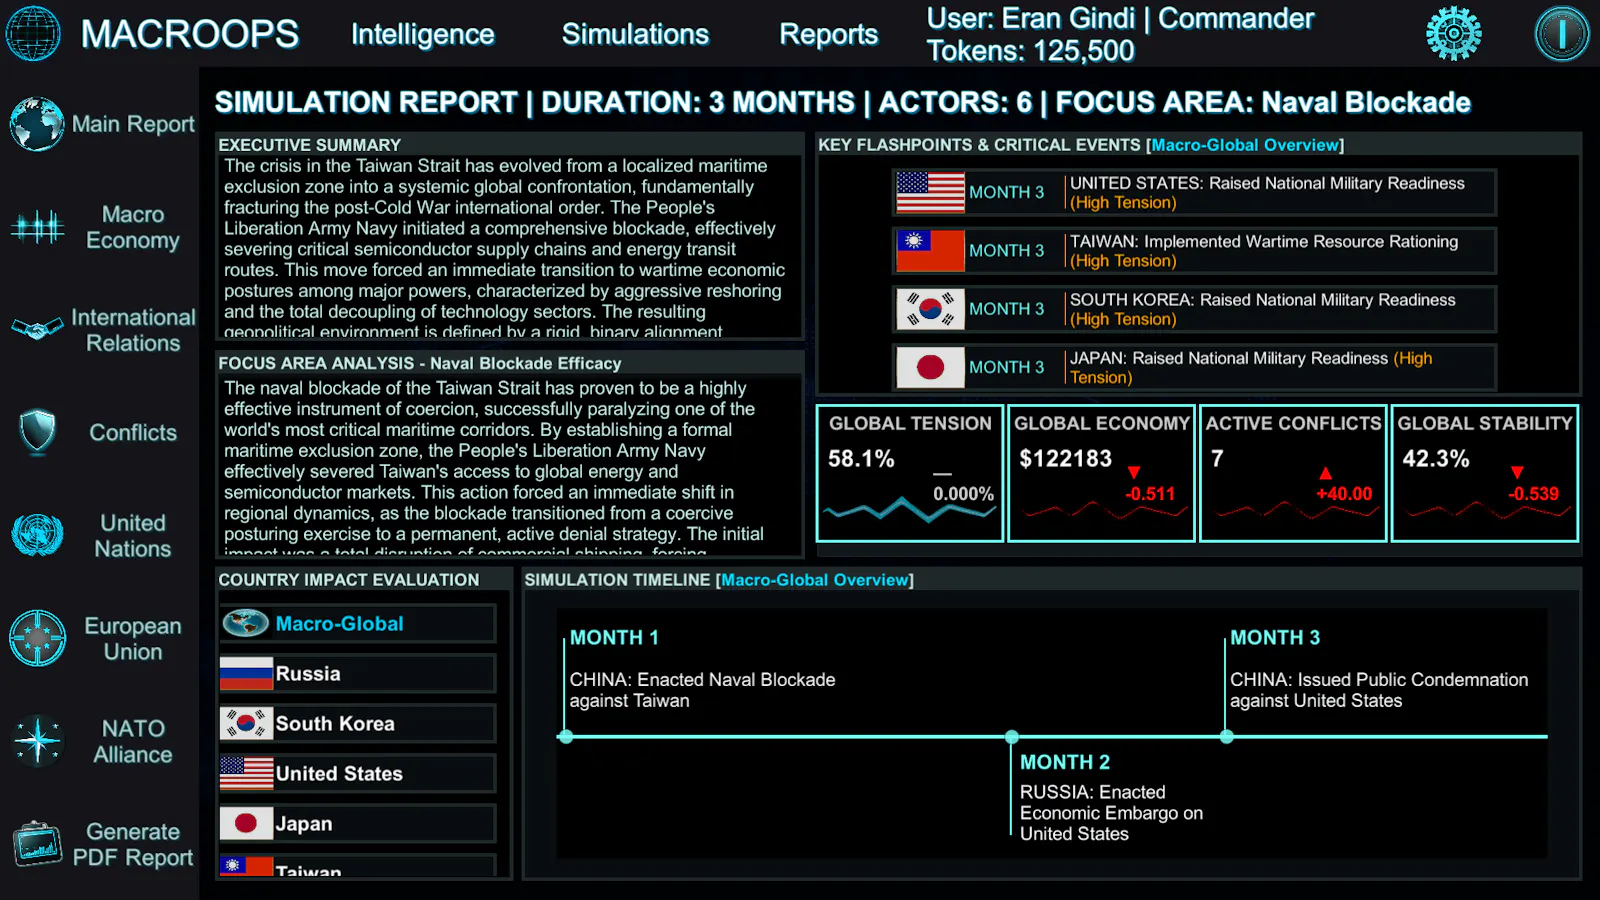Screen dimensions: 1600x900
Task: Click the United States flag in flashpoints
Action: point(930,192)
